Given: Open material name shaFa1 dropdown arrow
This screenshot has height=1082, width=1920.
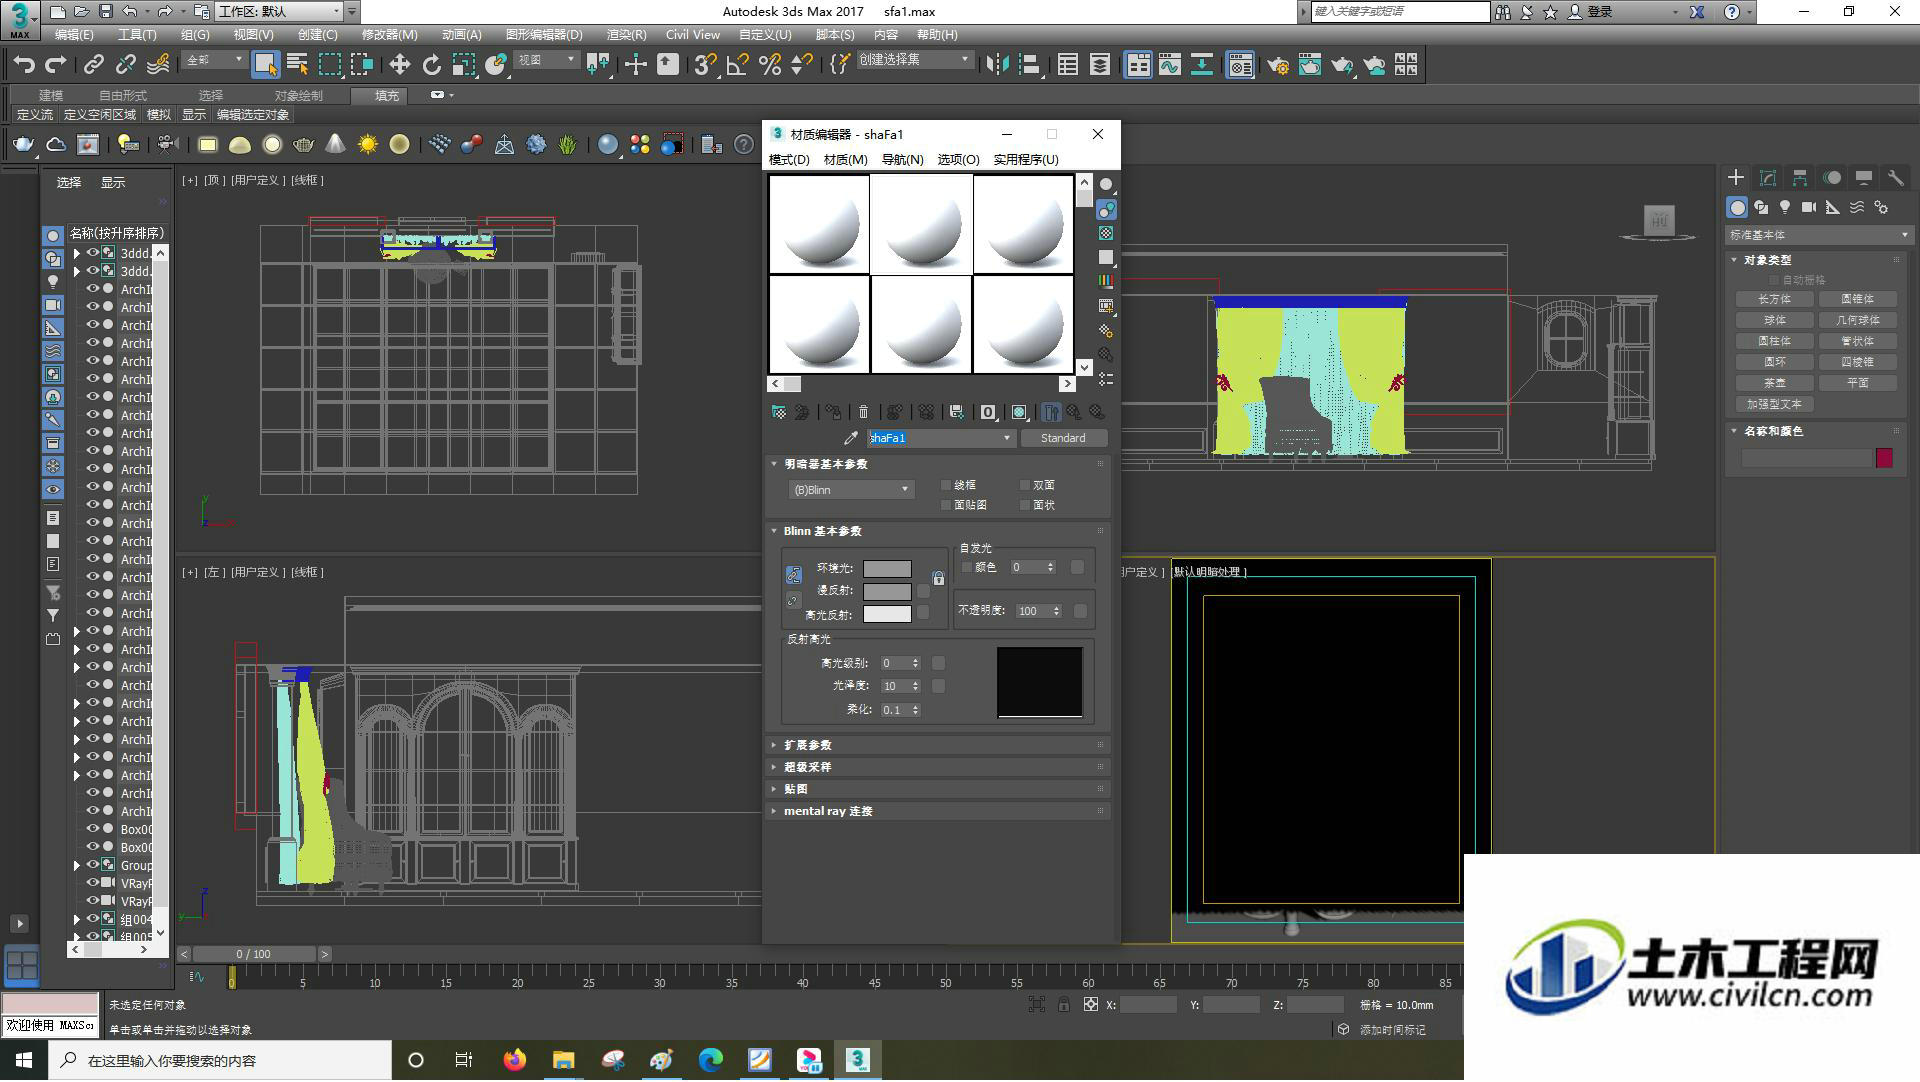Looking at the screenshot, I should coord(1007,438).
